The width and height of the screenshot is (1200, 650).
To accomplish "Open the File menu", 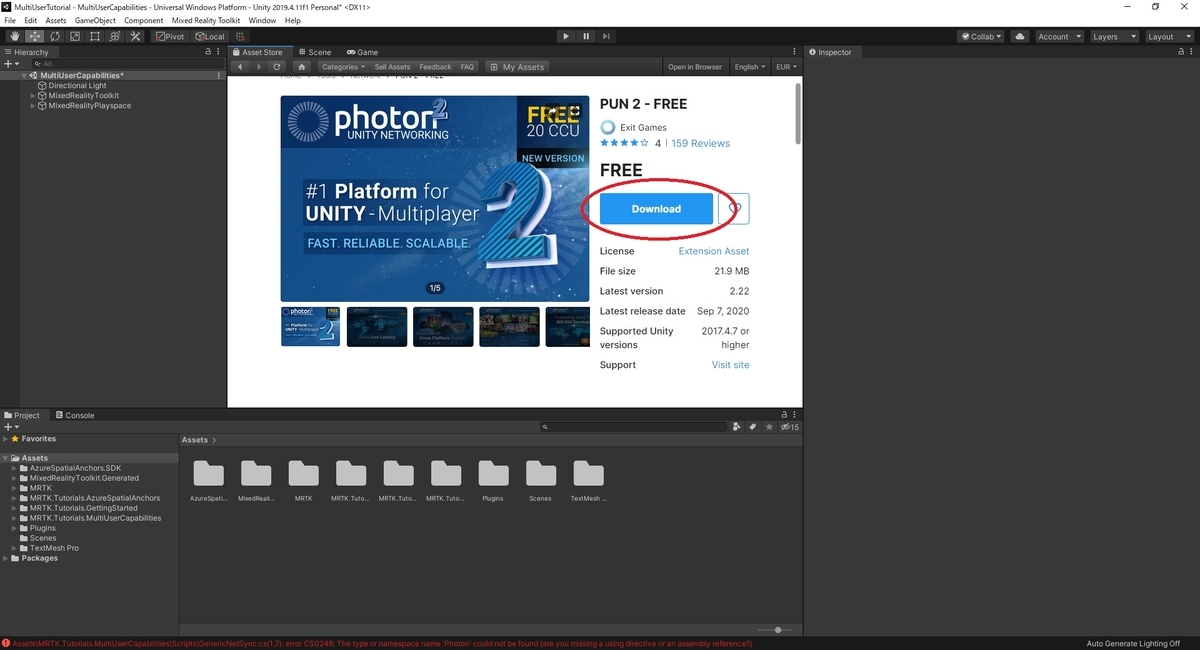I will pyautogui.click(x=11, y=20).
